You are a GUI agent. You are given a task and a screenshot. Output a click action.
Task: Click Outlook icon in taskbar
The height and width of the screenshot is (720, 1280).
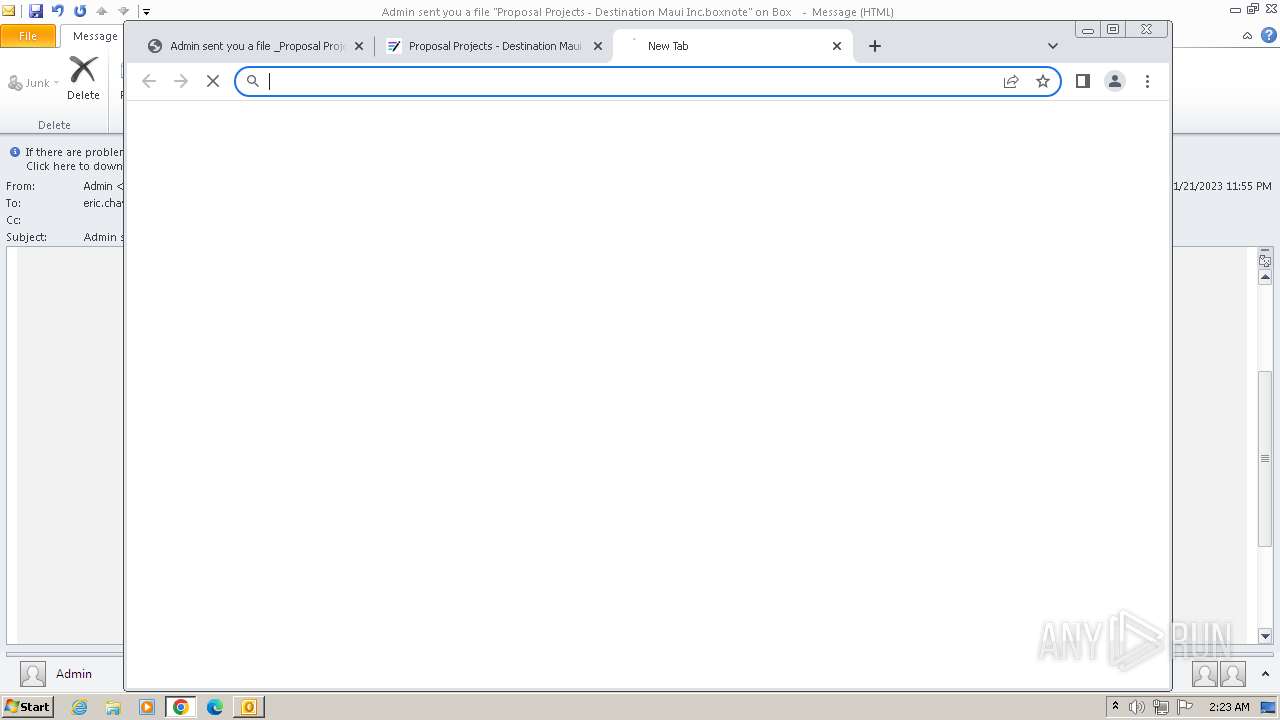point(249,707)
